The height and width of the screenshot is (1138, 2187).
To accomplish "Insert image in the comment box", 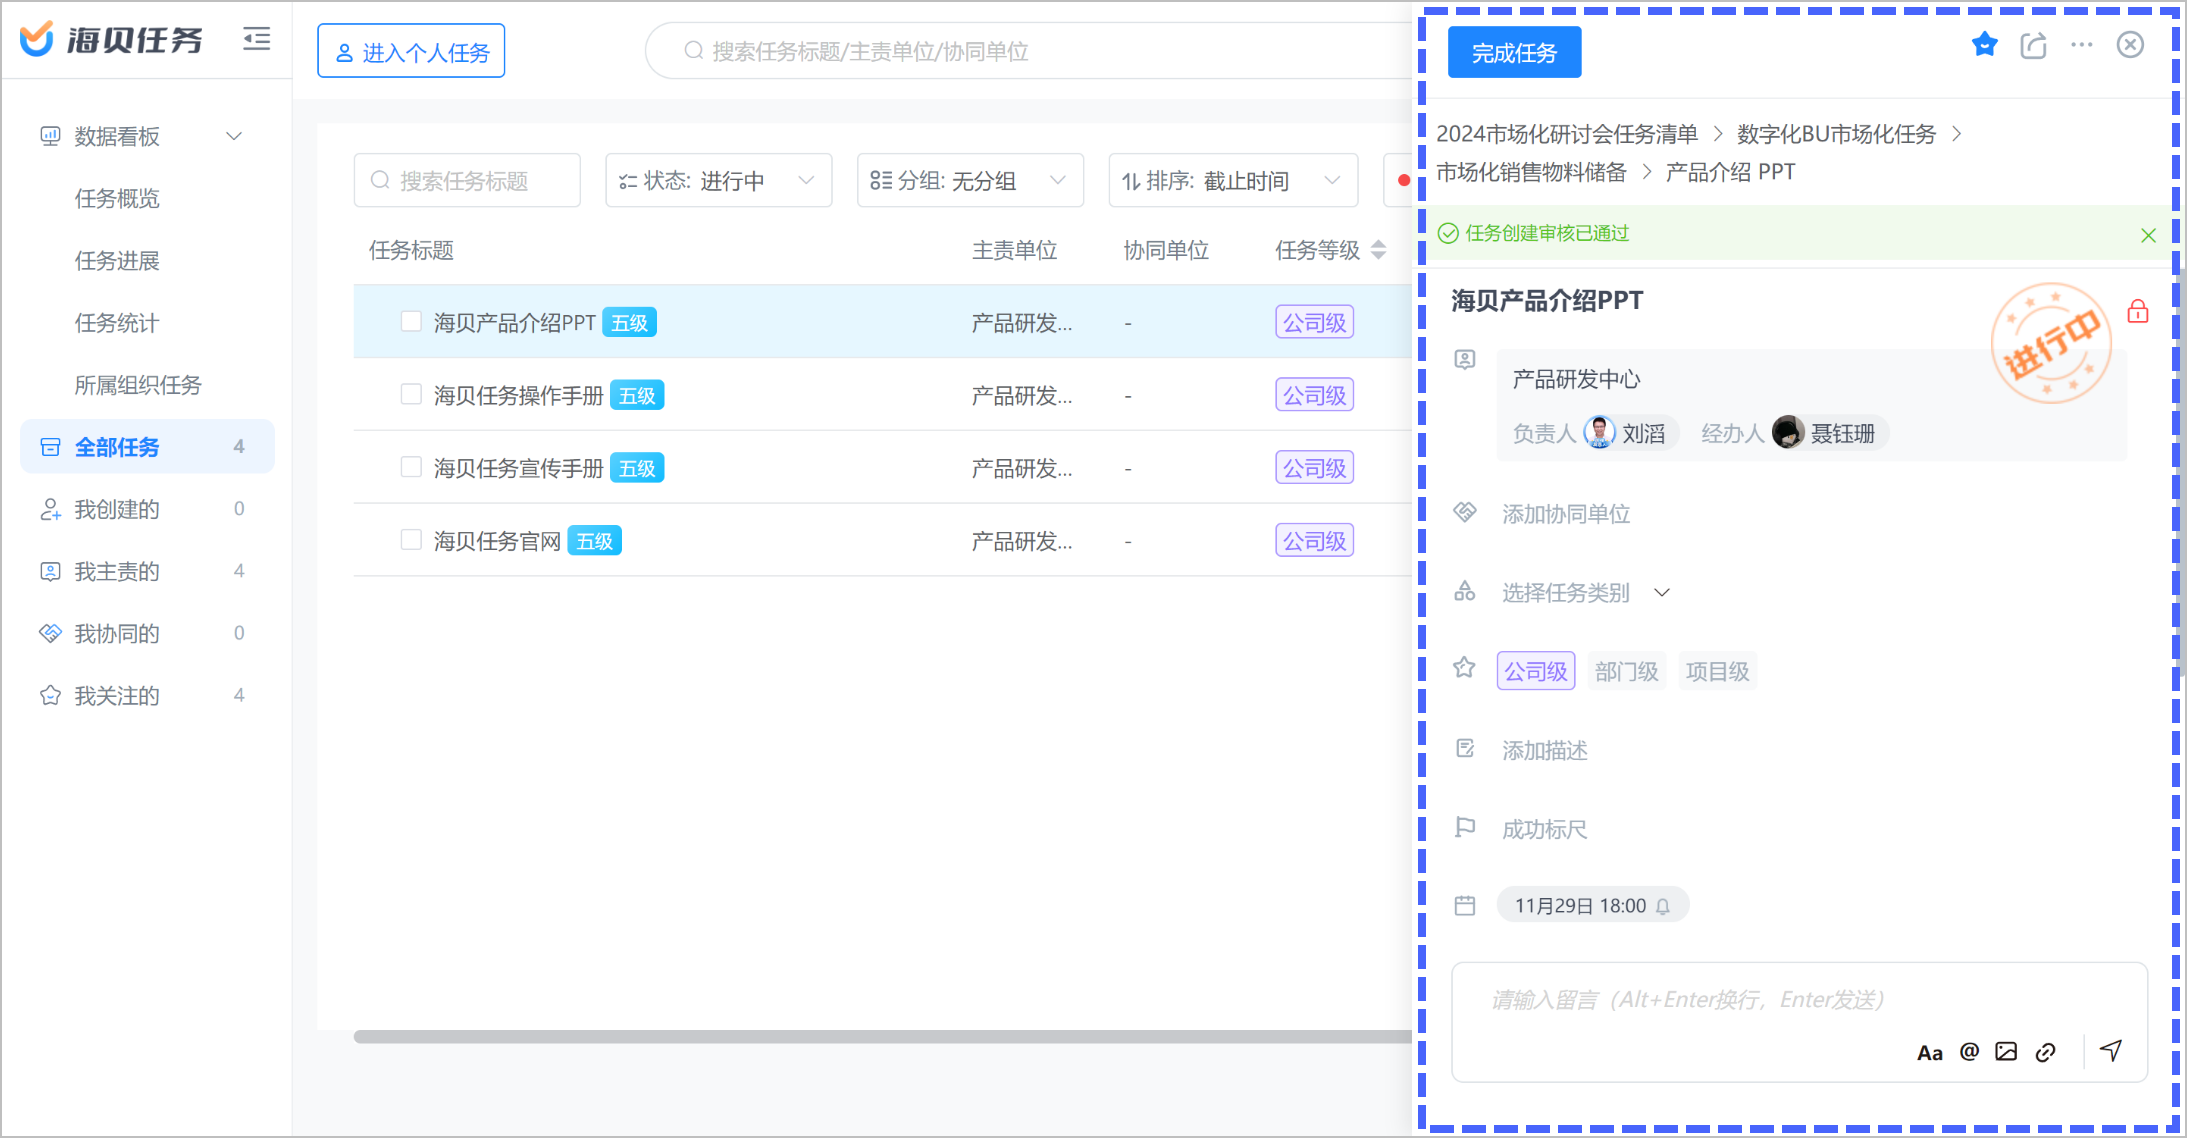I will coord(2006,1051).
